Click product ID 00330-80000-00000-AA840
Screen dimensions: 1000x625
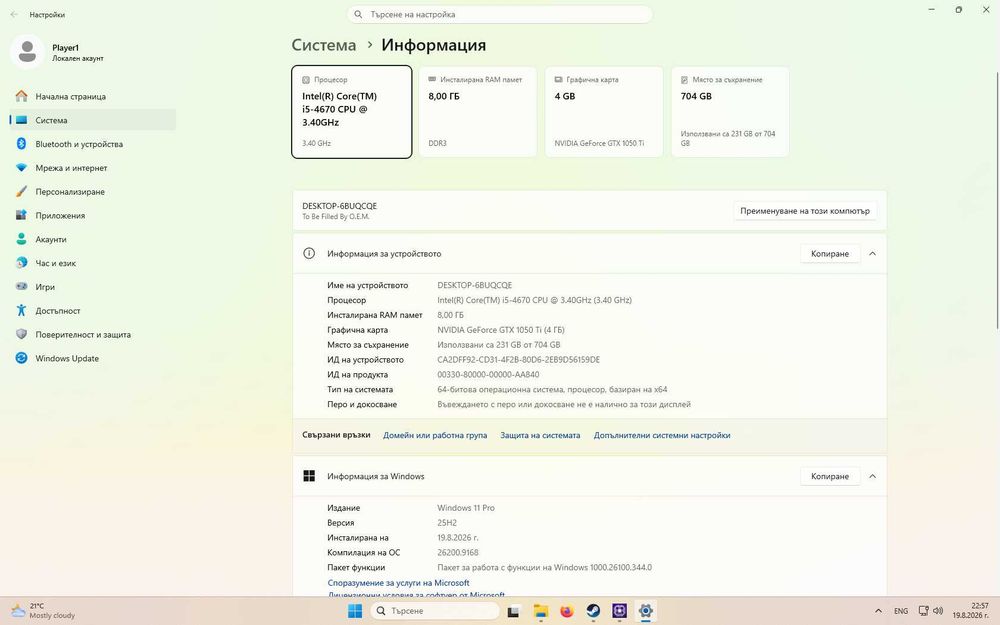click(x=488, y=374)
